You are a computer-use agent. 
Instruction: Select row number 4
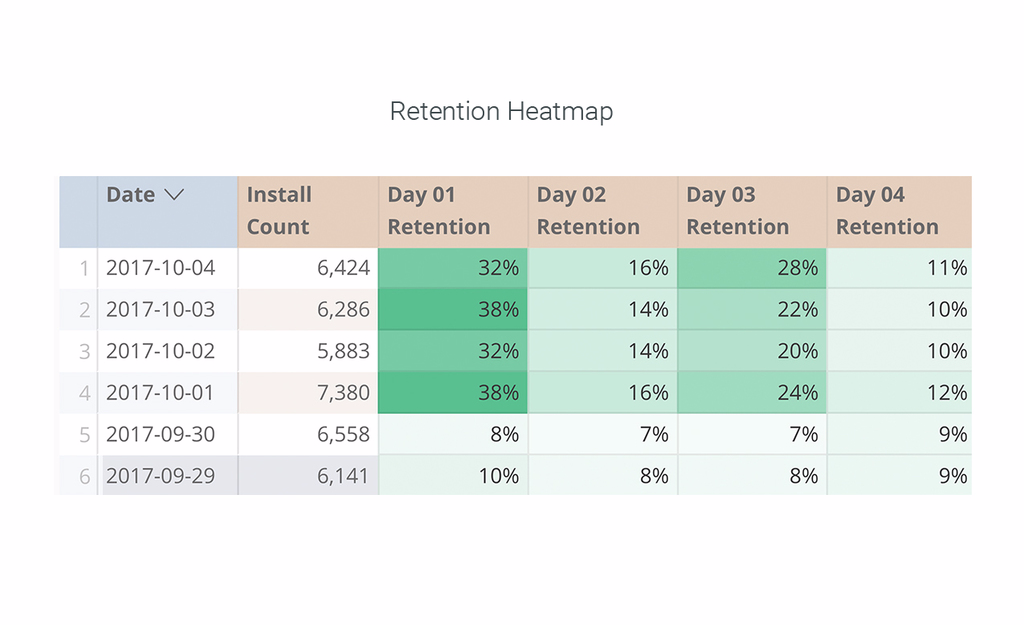[84, 393]
